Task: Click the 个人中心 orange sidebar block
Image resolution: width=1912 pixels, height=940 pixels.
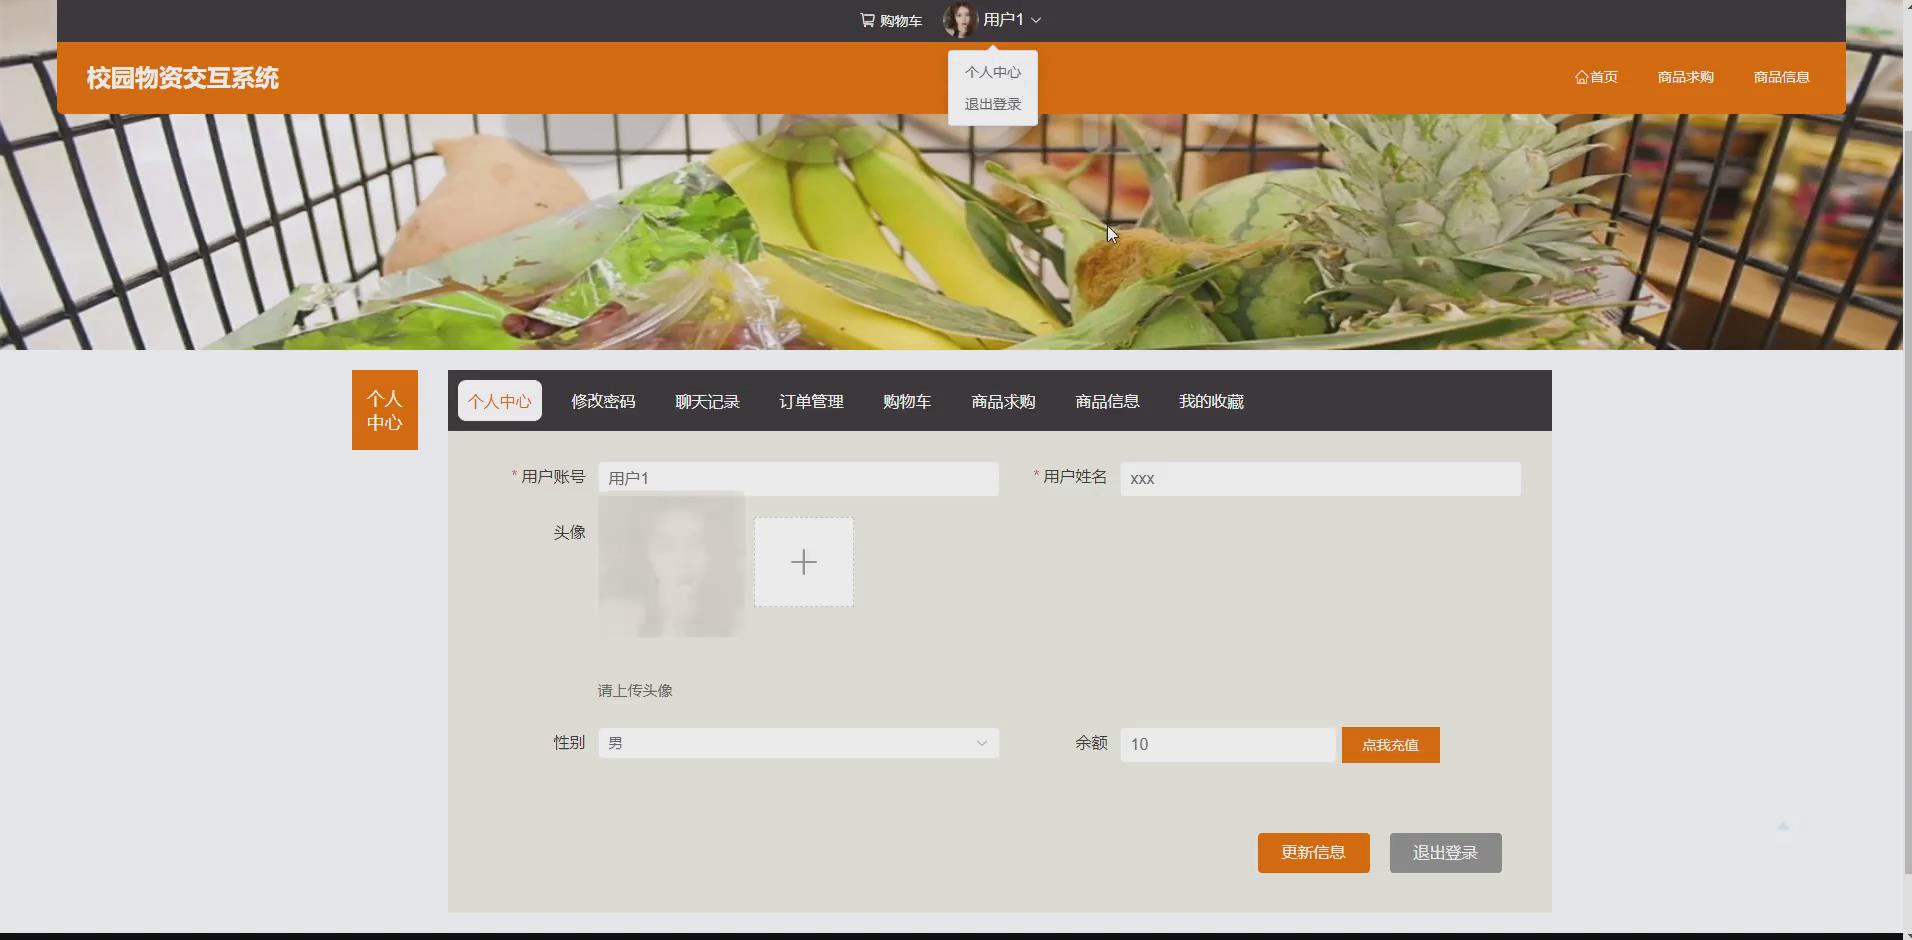Action: (x=384, y=410)
